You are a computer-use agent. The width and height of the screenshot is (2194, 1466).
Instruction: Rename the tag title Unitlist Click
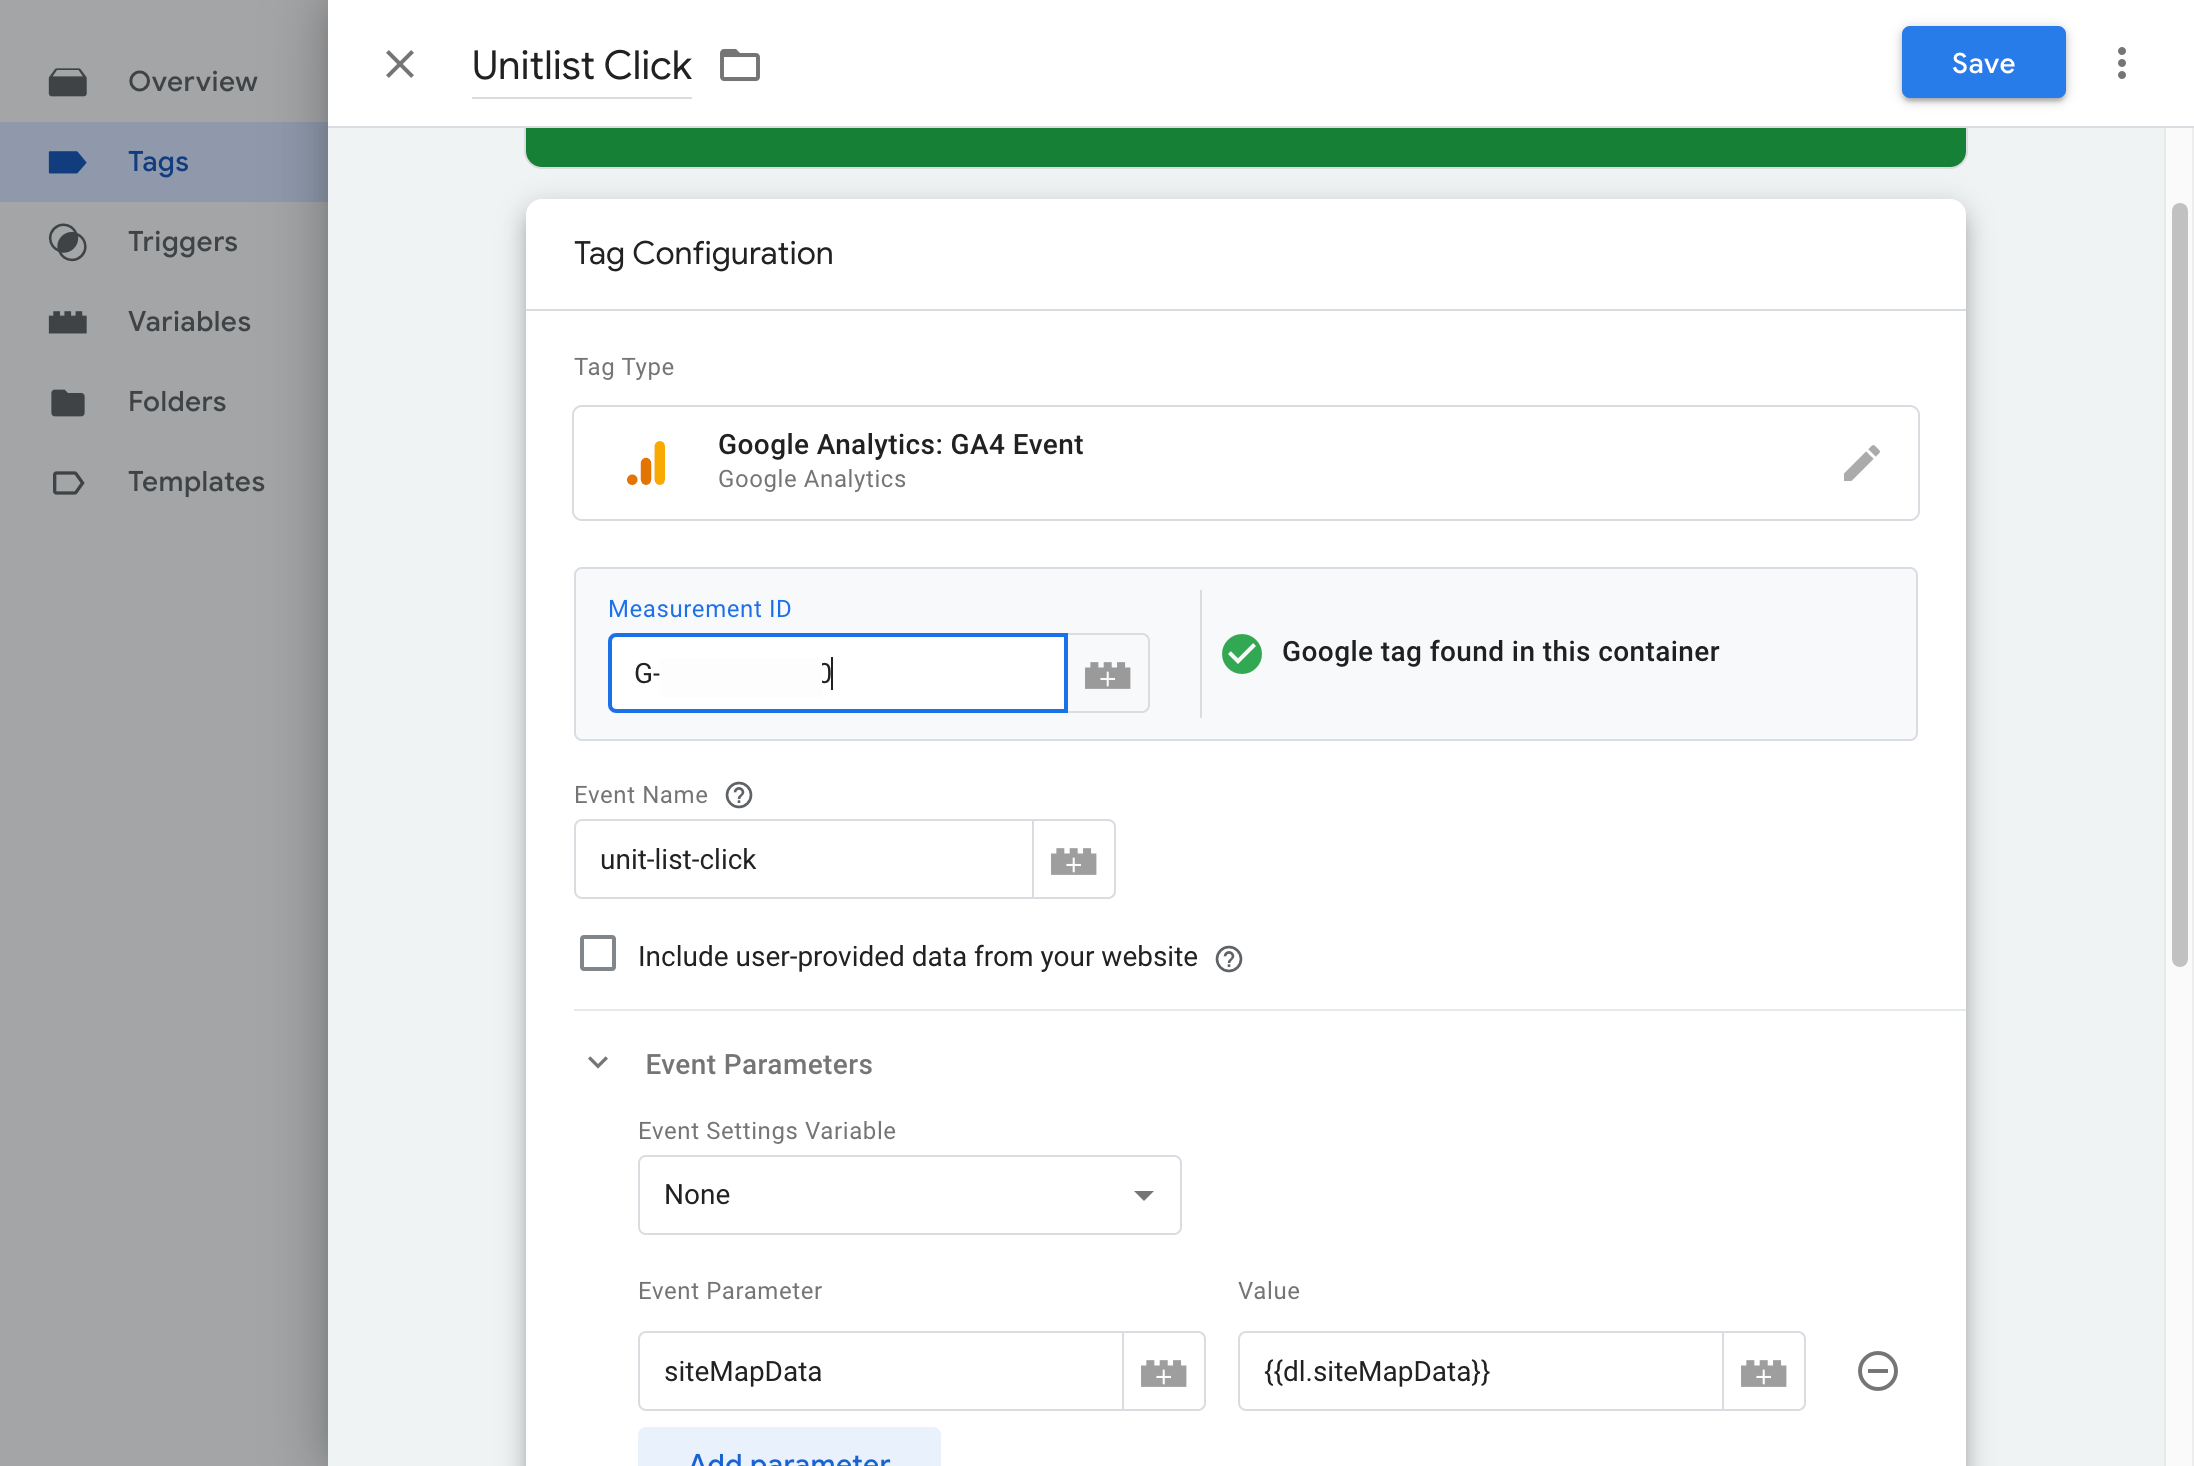coord(581,66)
